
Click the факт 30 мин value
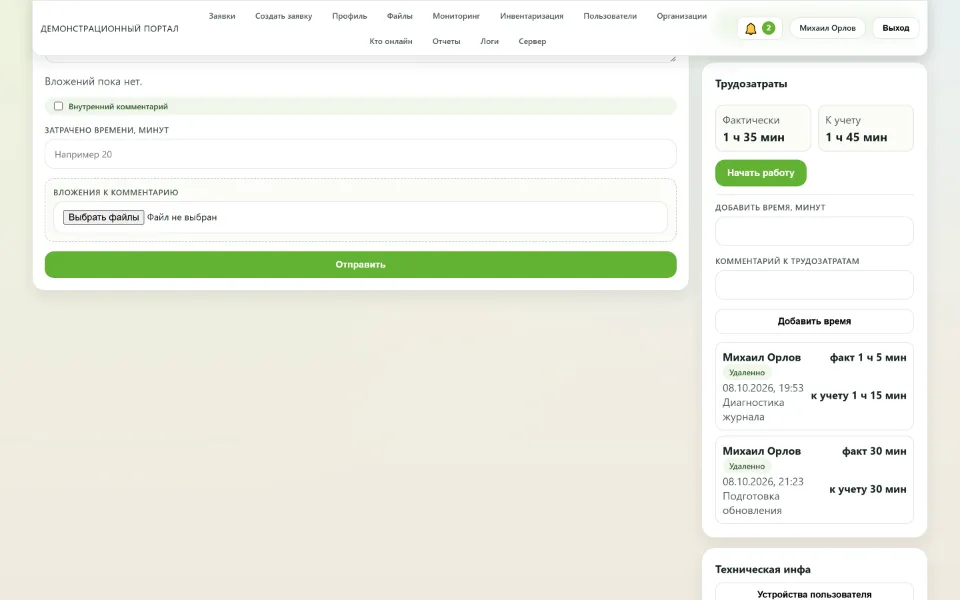coord(874,451)
